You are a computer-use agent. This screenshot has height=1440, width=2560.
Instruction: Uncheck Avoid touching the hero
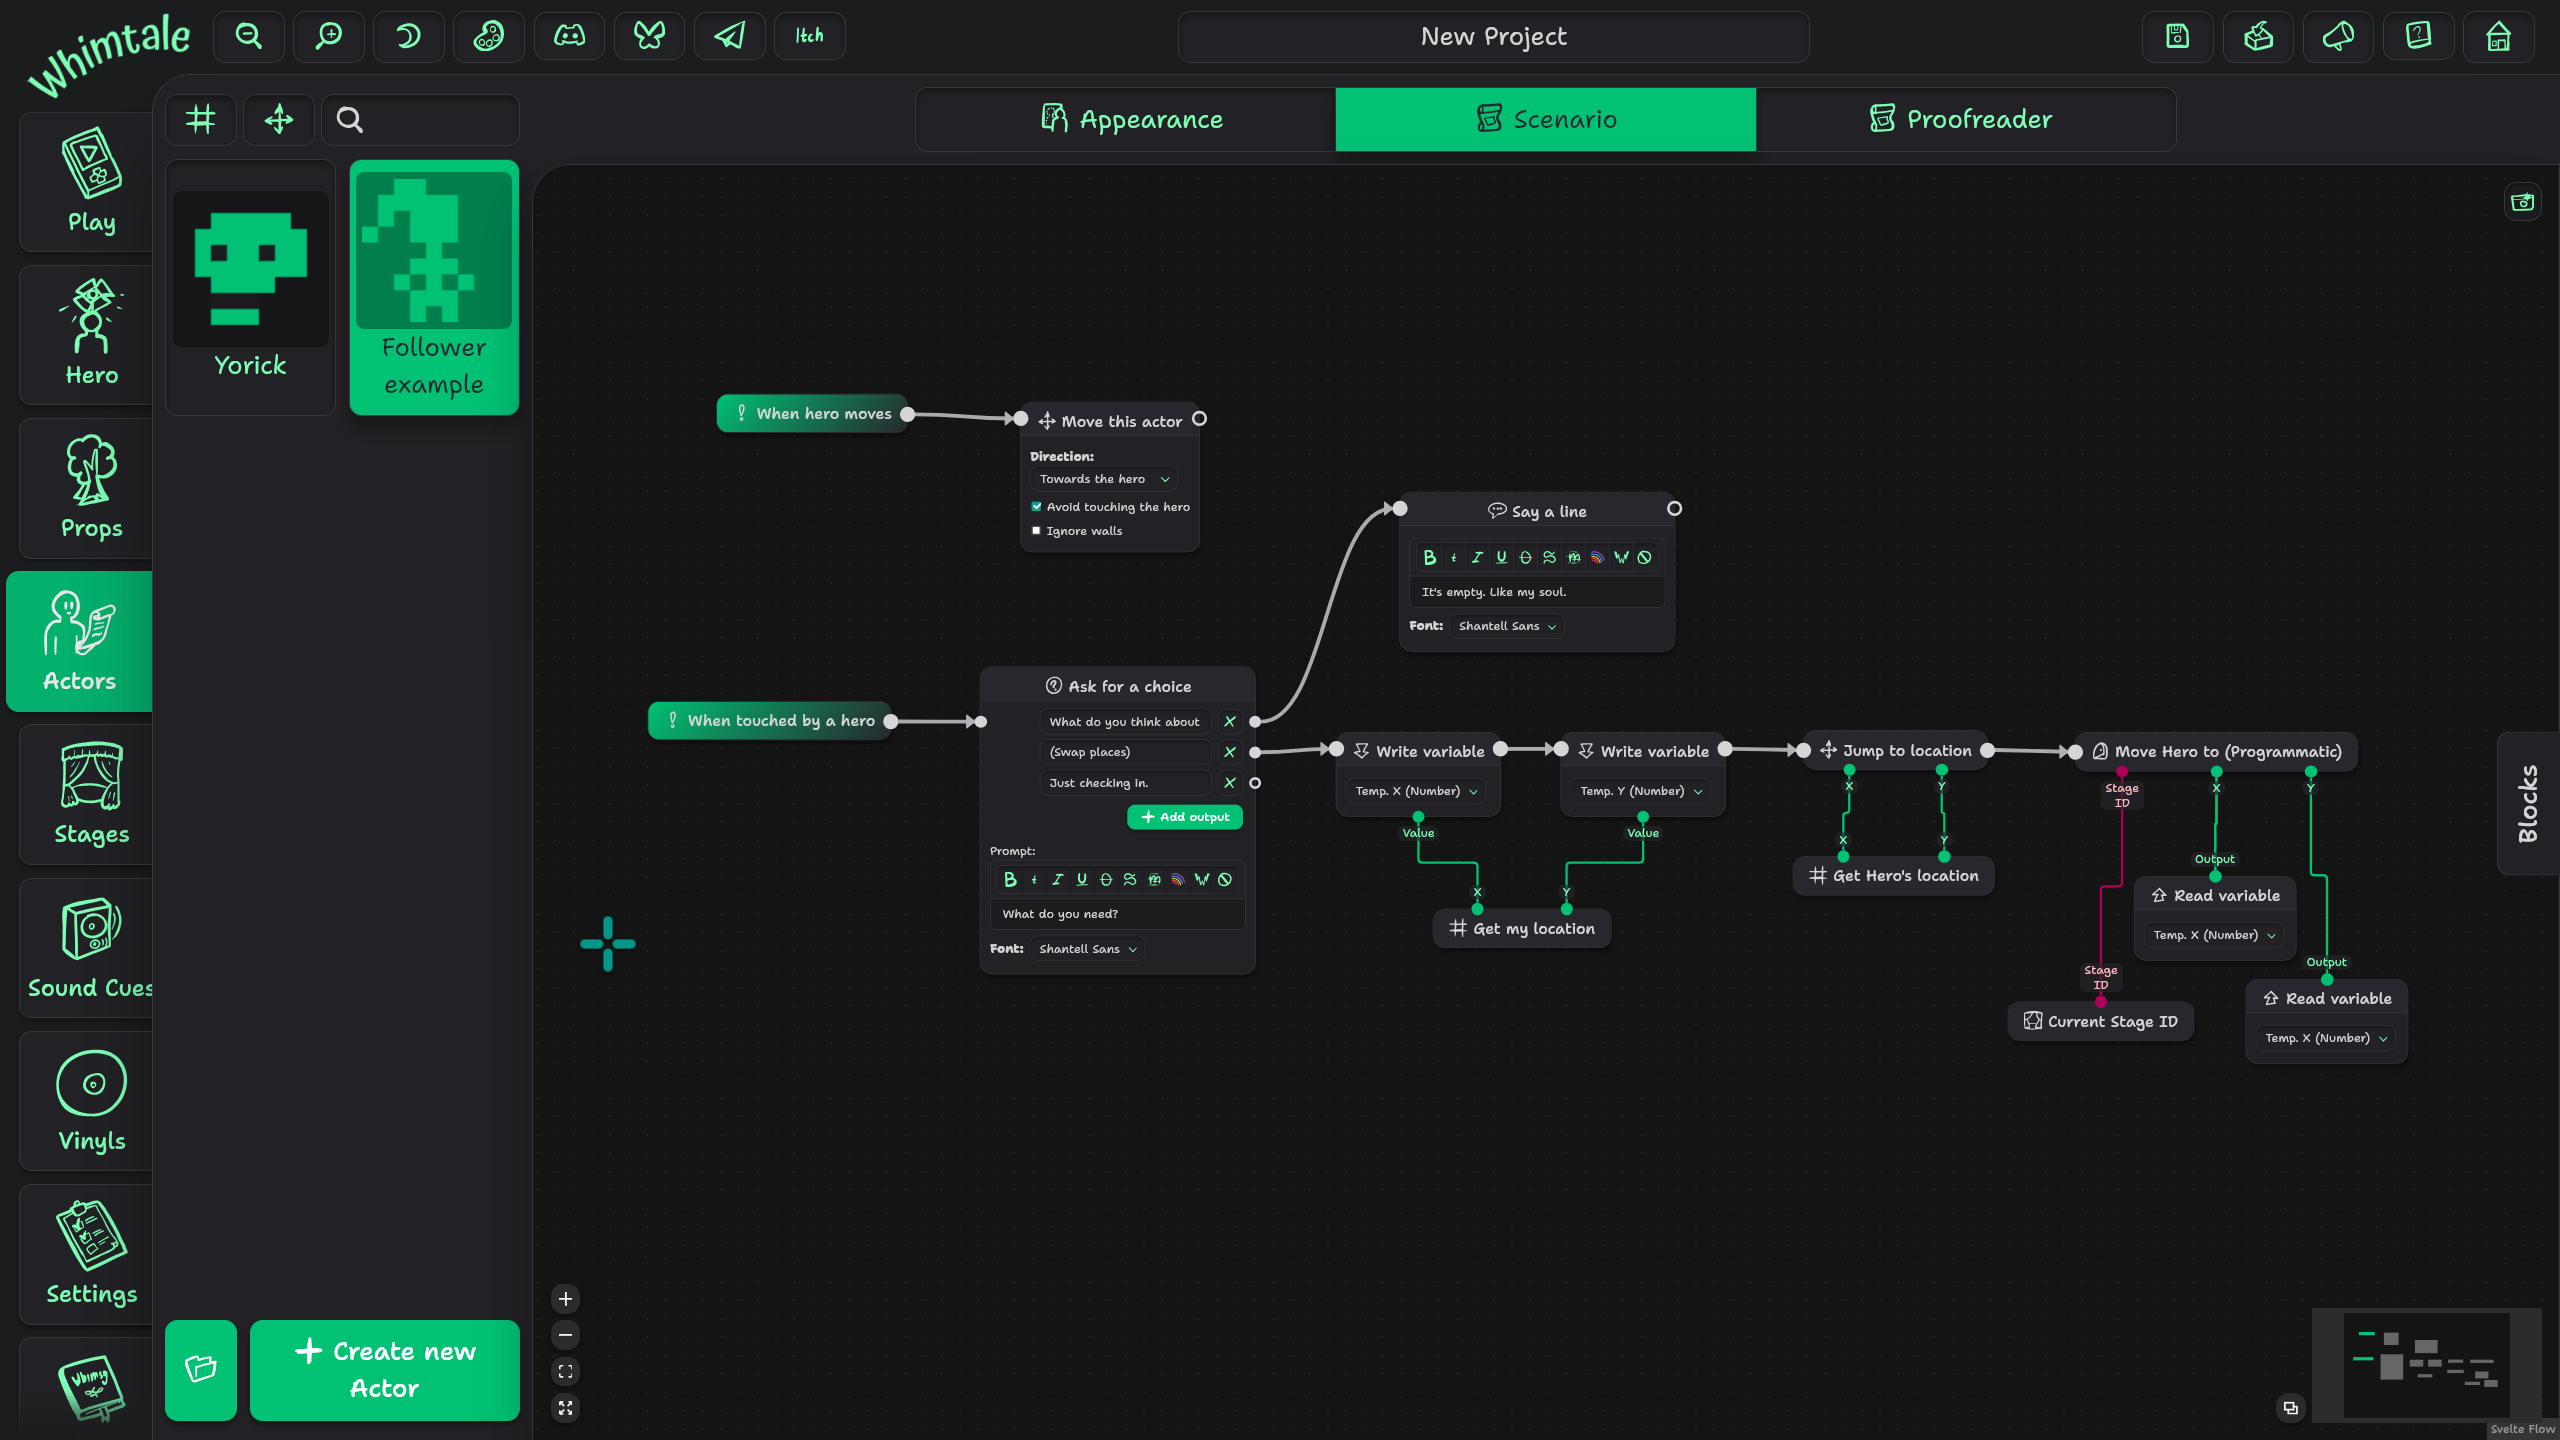point(1037,507)
